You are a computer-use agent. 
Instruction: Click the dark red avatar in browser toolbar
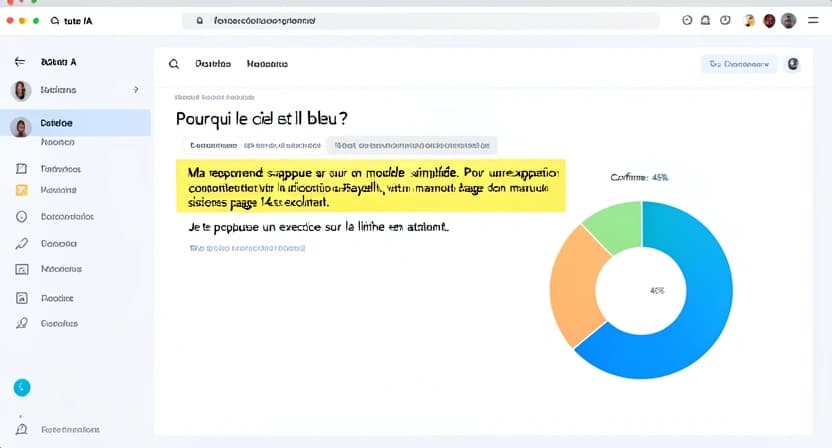tap(769, 21)
